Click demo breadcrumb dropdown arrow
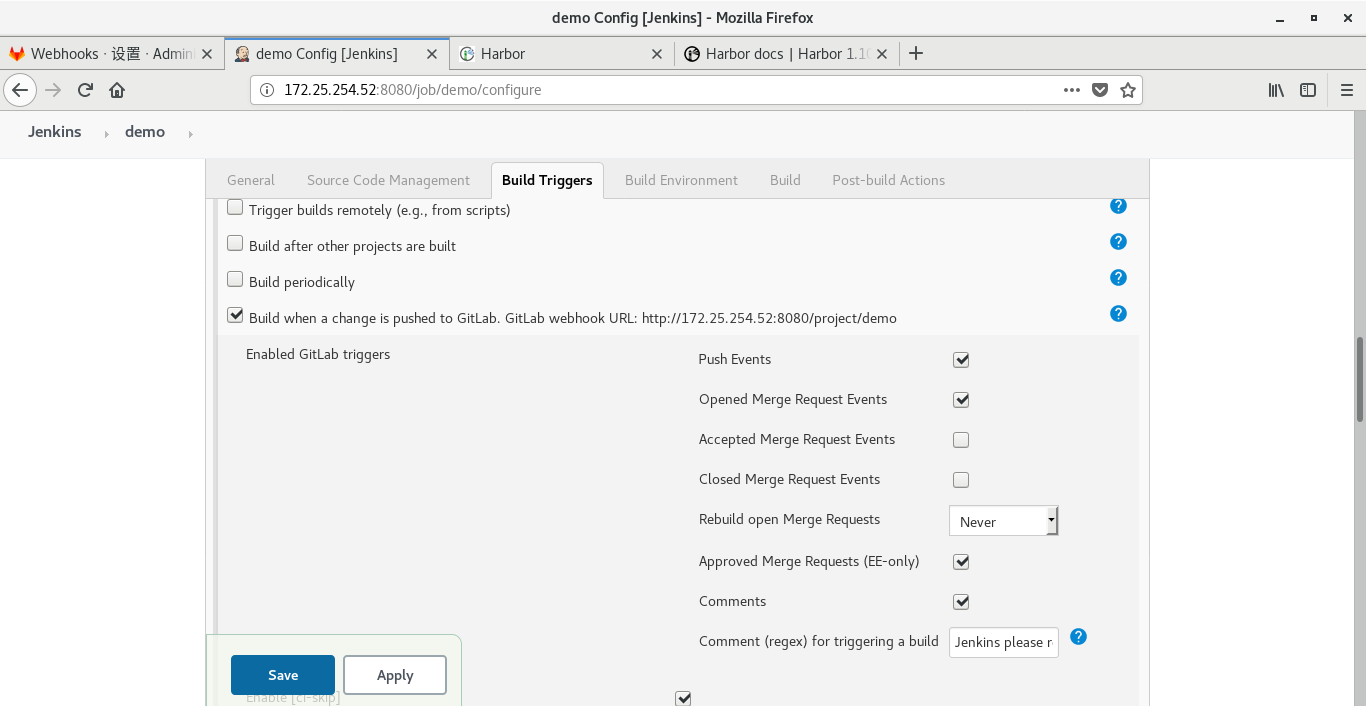 pos(190,133)
